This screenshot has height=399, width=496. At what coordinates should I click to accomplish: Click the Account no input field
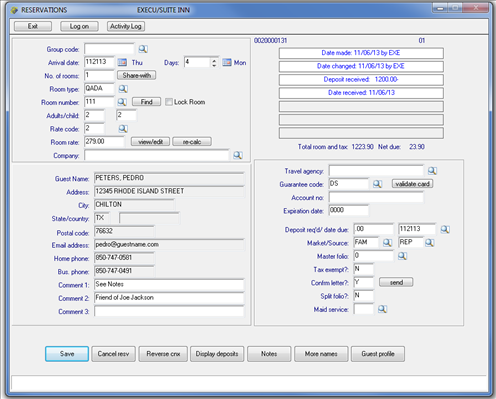tap(376, 197)
